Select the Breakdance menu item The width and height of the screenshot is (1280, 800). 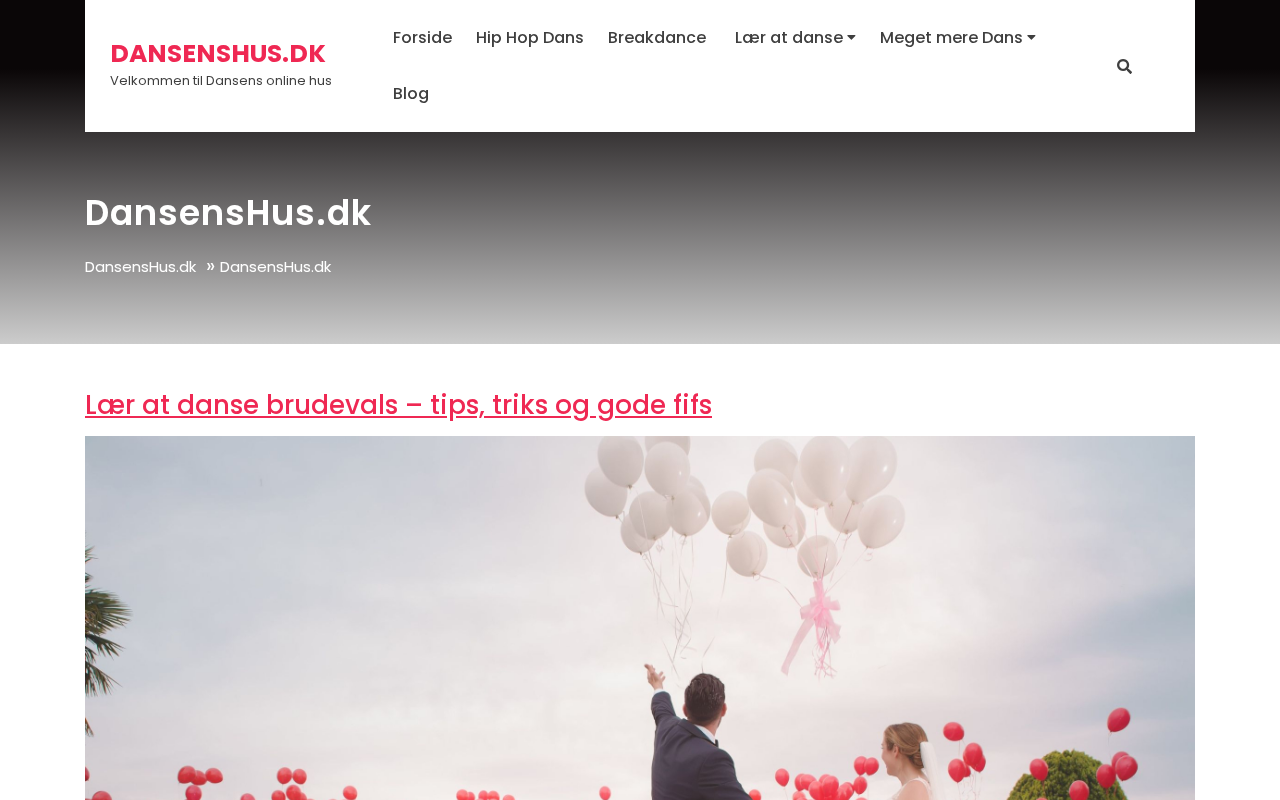pos(657,38)
